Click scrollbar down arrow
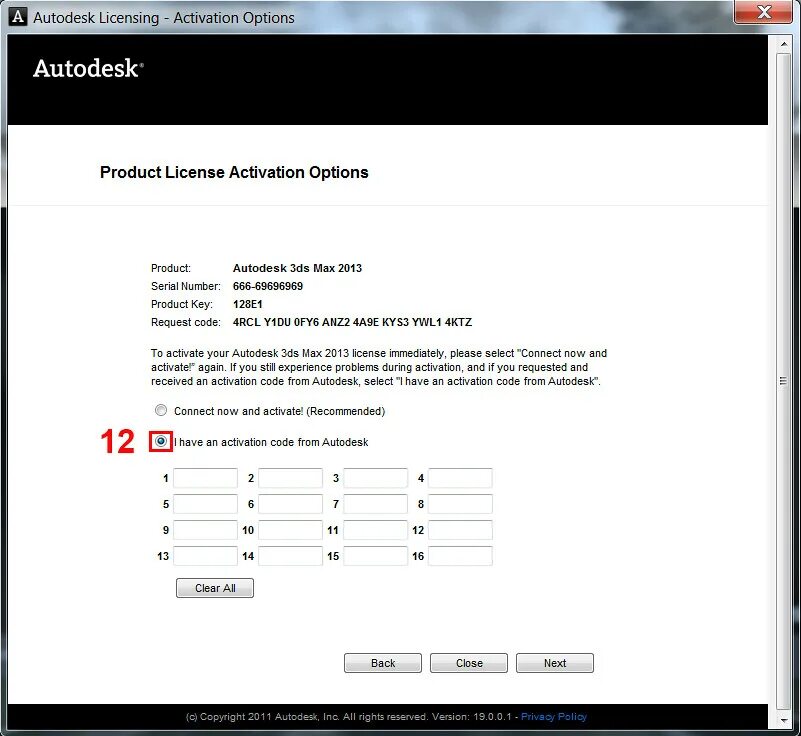 click(784, 720)
